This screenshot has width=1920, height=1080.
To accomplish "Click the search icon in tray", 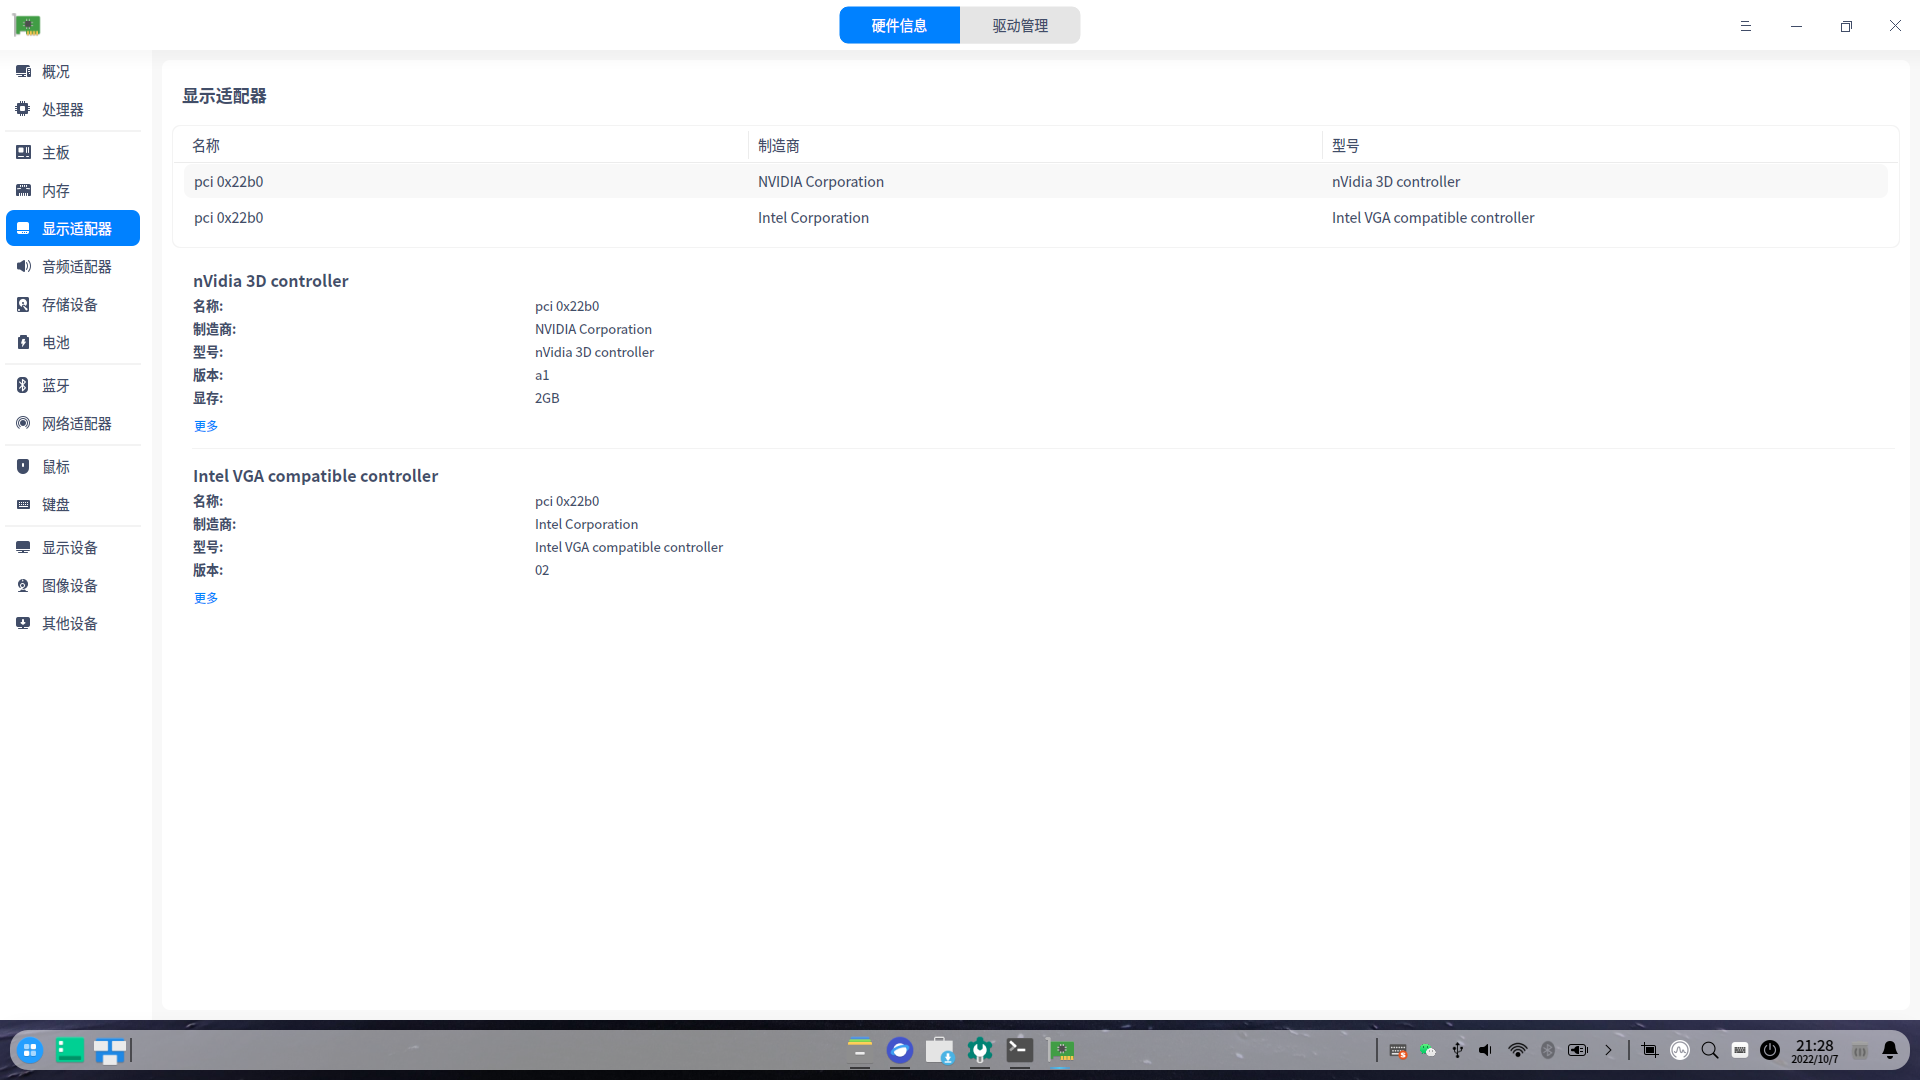I will [x=1710, y=1050].
